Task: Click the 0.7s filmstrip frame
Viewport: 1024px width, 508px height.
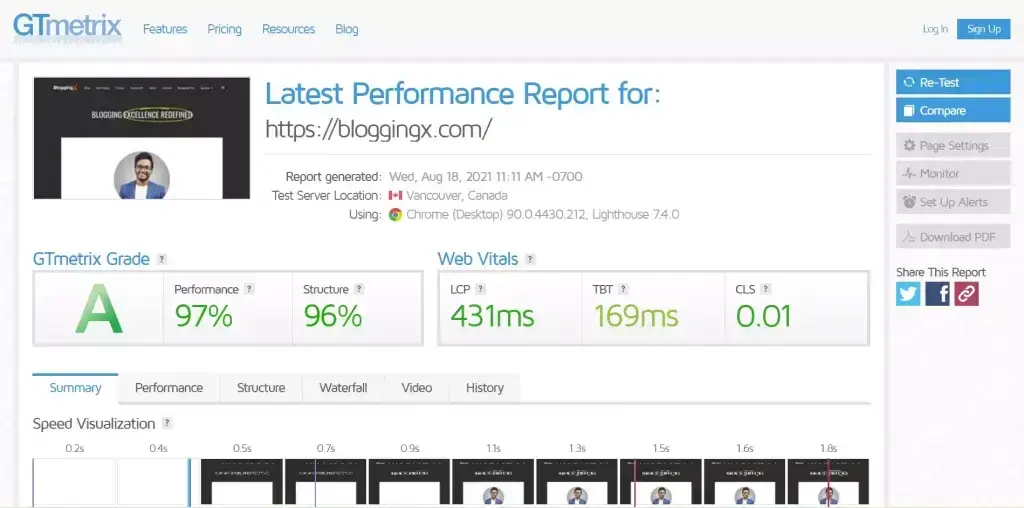Action: pos(326,482)
